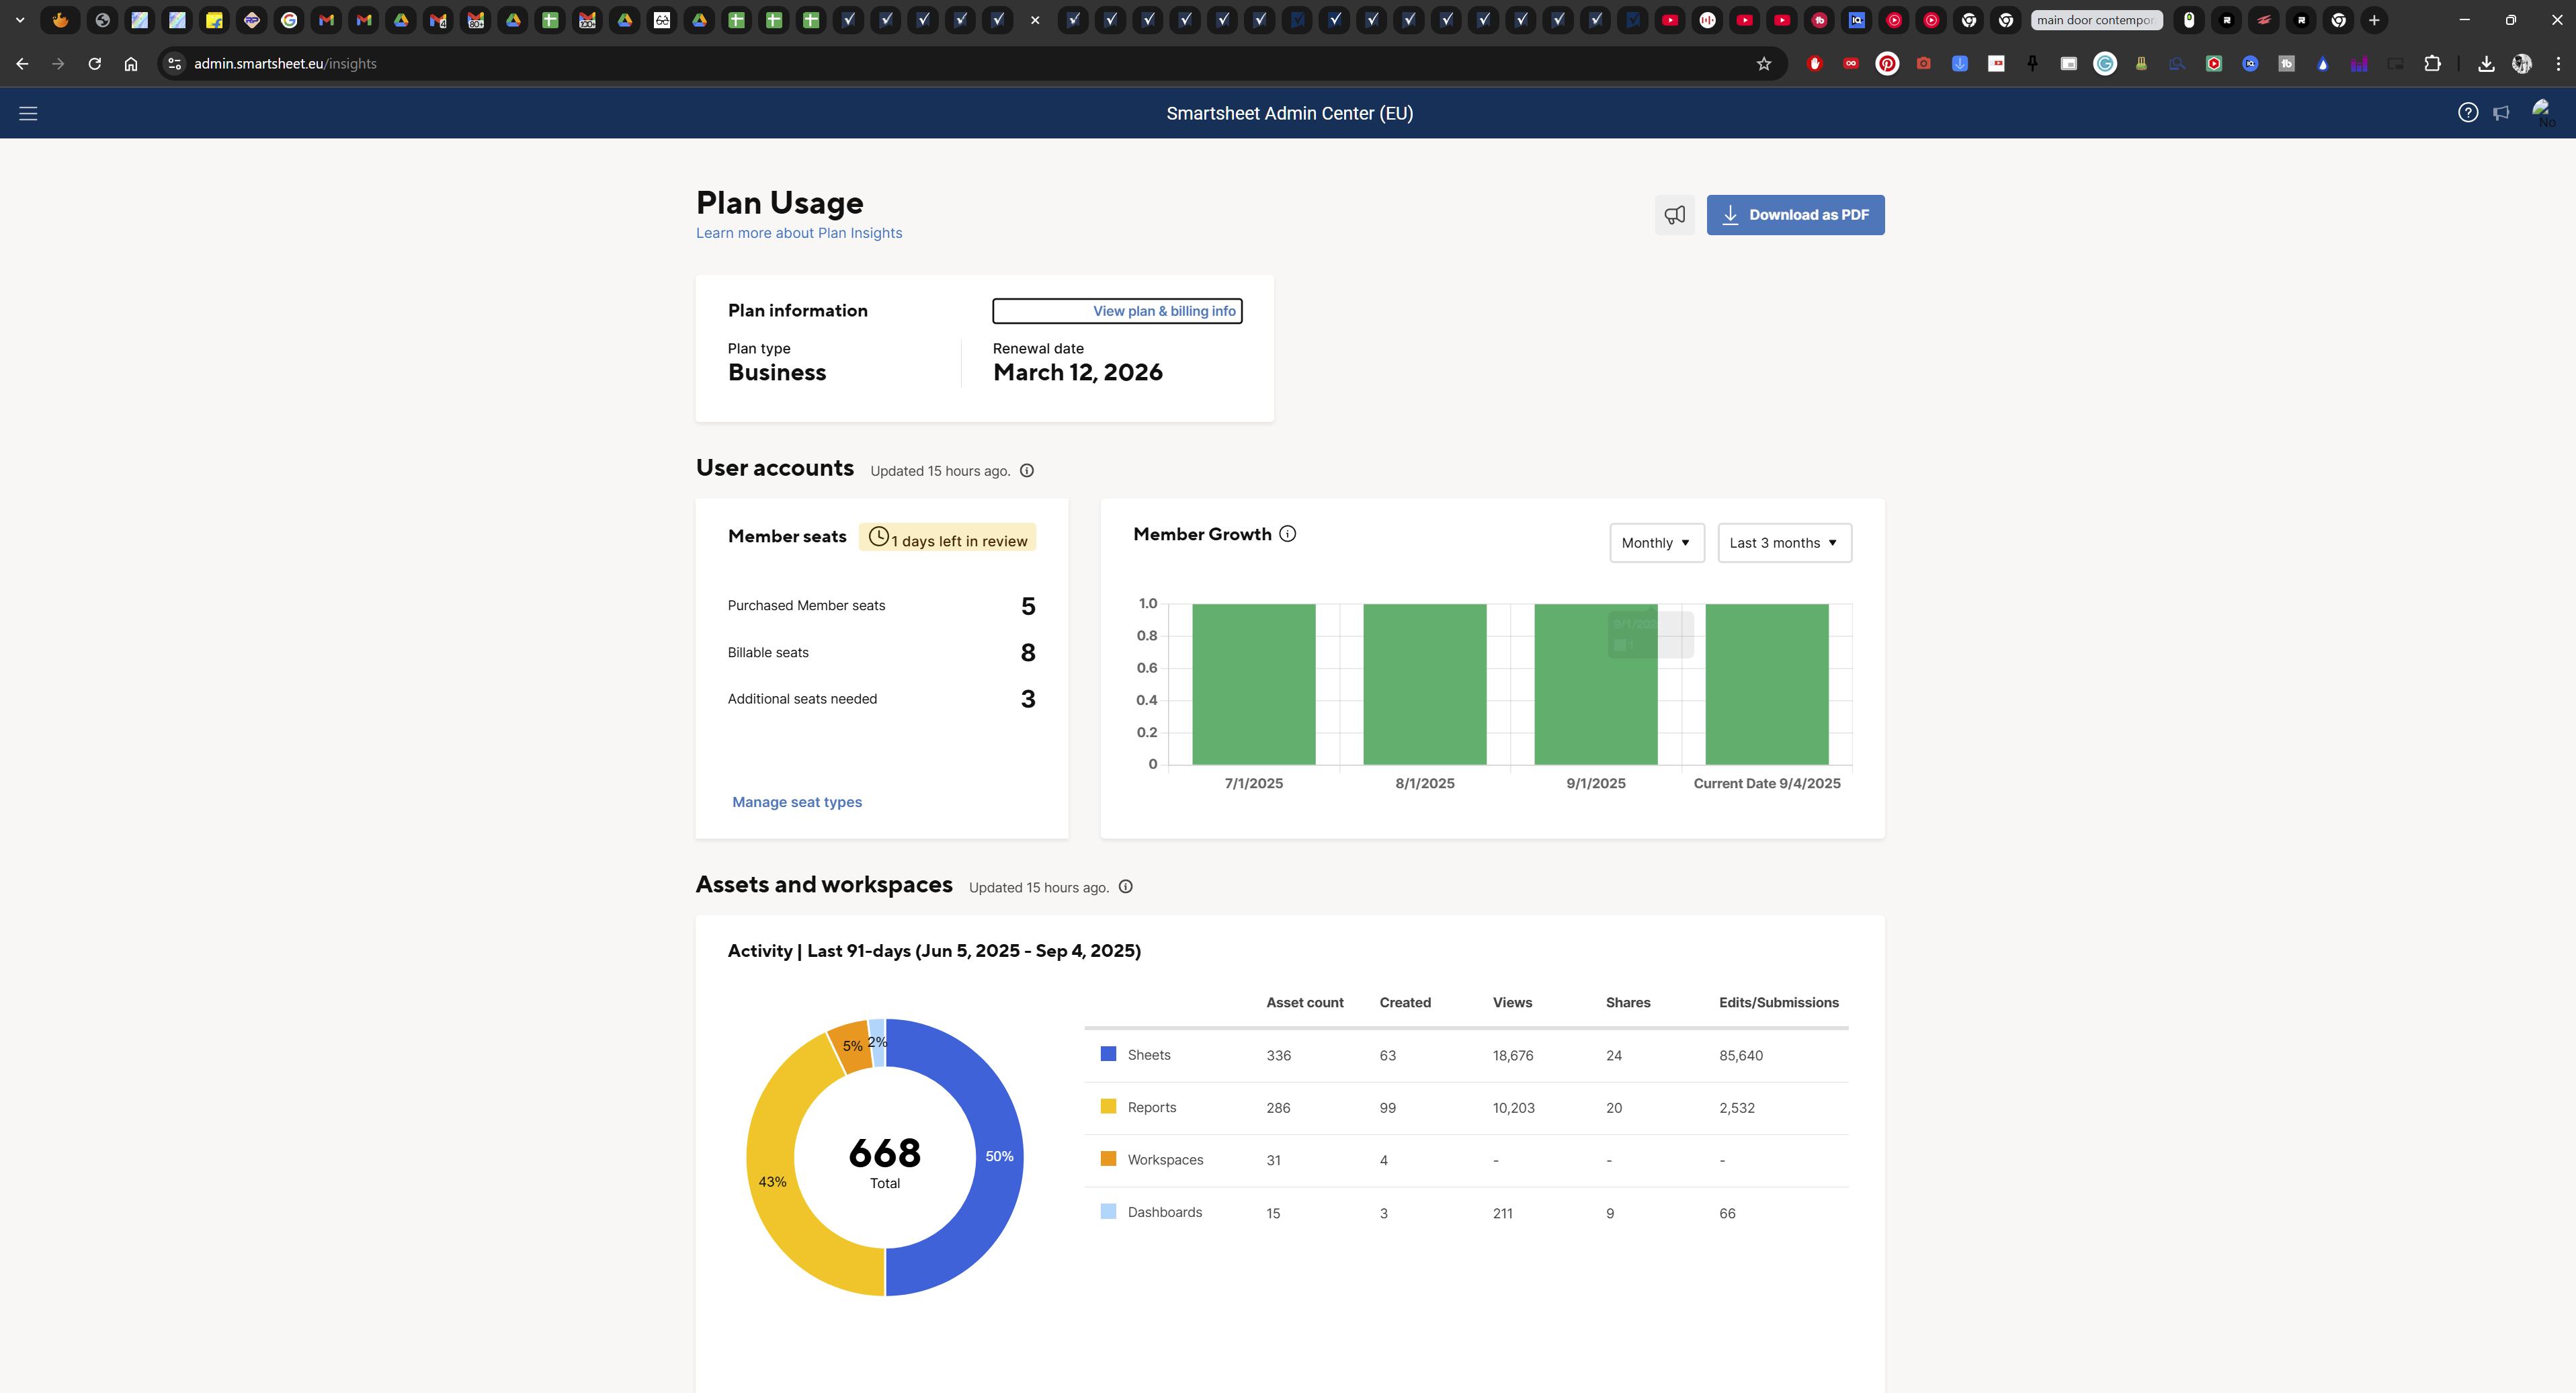Click the Grammarly G extension icon
Image resolution: width=2576 pixels, height=1393 pixels.
2105,64
